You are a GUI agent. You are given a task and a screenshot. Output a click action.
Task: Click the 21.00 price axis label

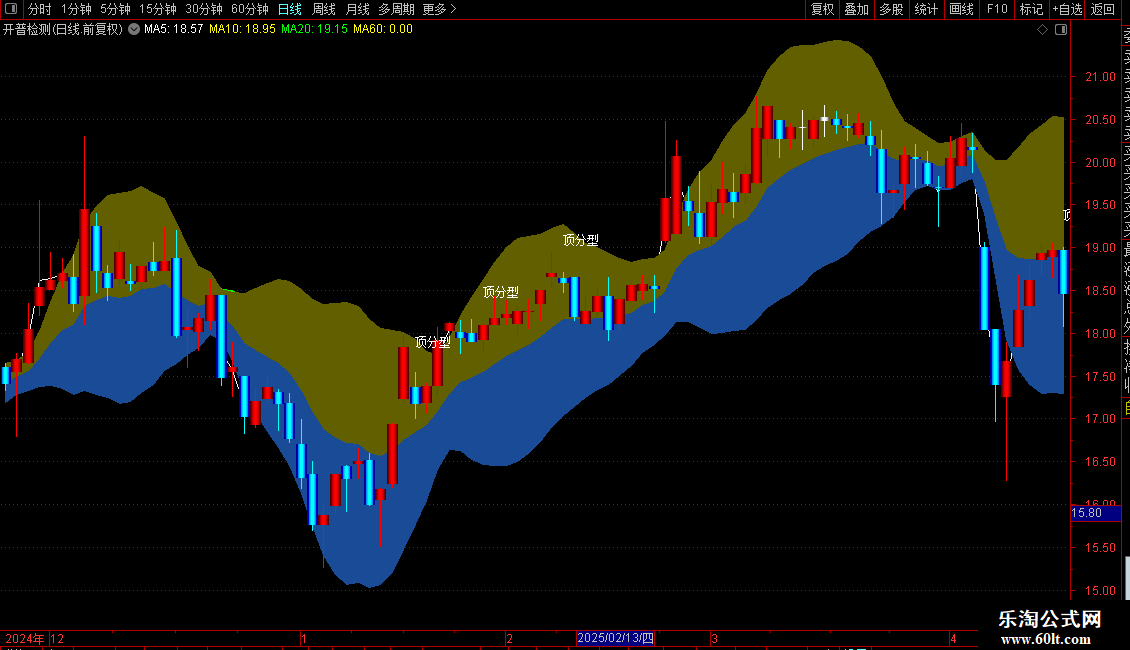click(x=1100, y=77)
